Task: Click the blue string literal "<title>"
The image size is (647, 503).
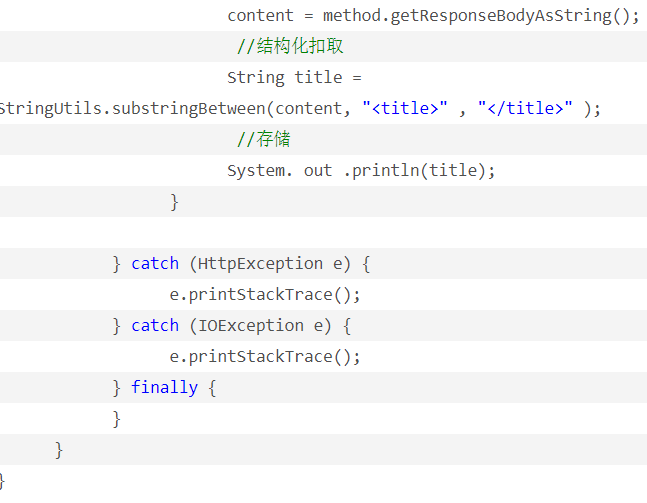Action: point(405,109)
